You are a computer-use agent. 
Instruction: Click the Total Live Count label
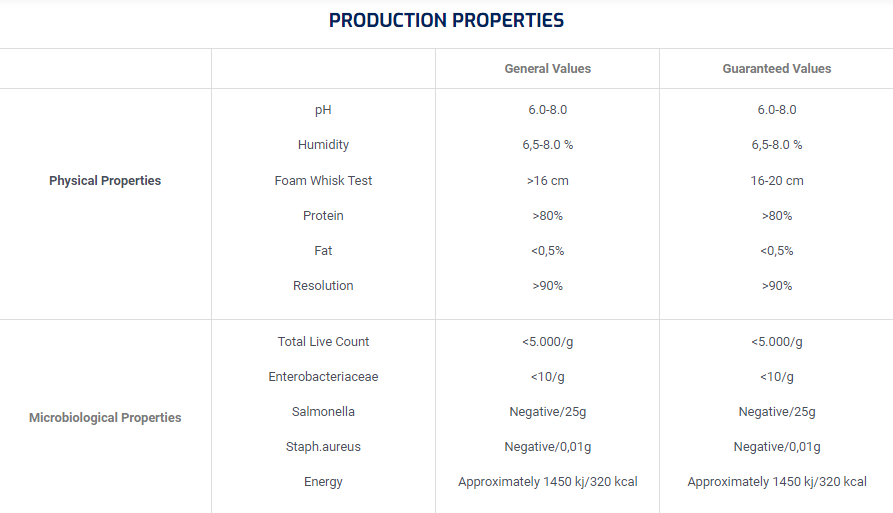(323, 342)
